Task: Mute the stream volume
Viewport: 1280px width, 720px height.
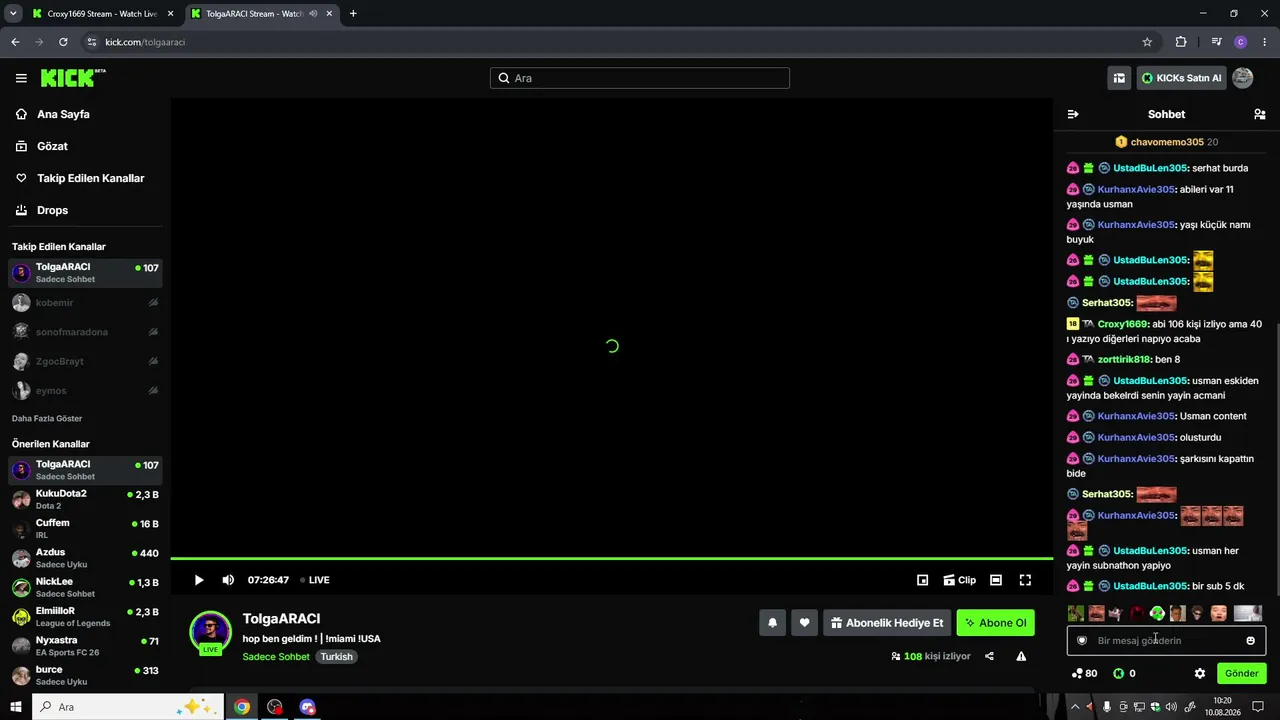Action: click(x=228, y=580)
